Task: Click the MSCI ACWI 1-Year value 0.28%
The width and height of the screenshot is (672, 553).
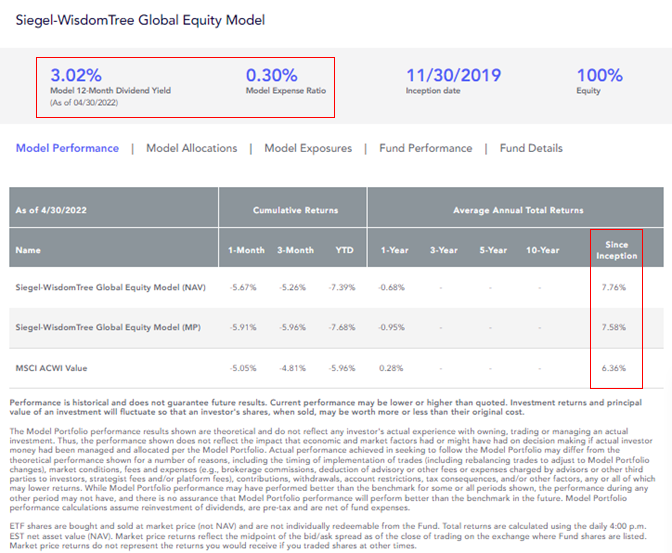Action: pos(391,368)
